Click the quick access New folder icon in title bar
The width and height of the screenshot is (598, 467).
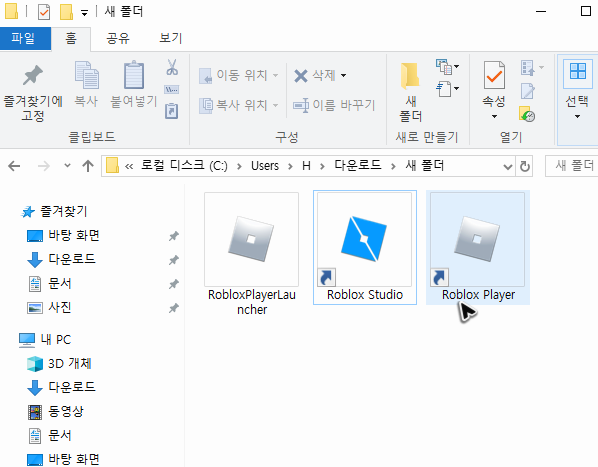pos(66,12)
